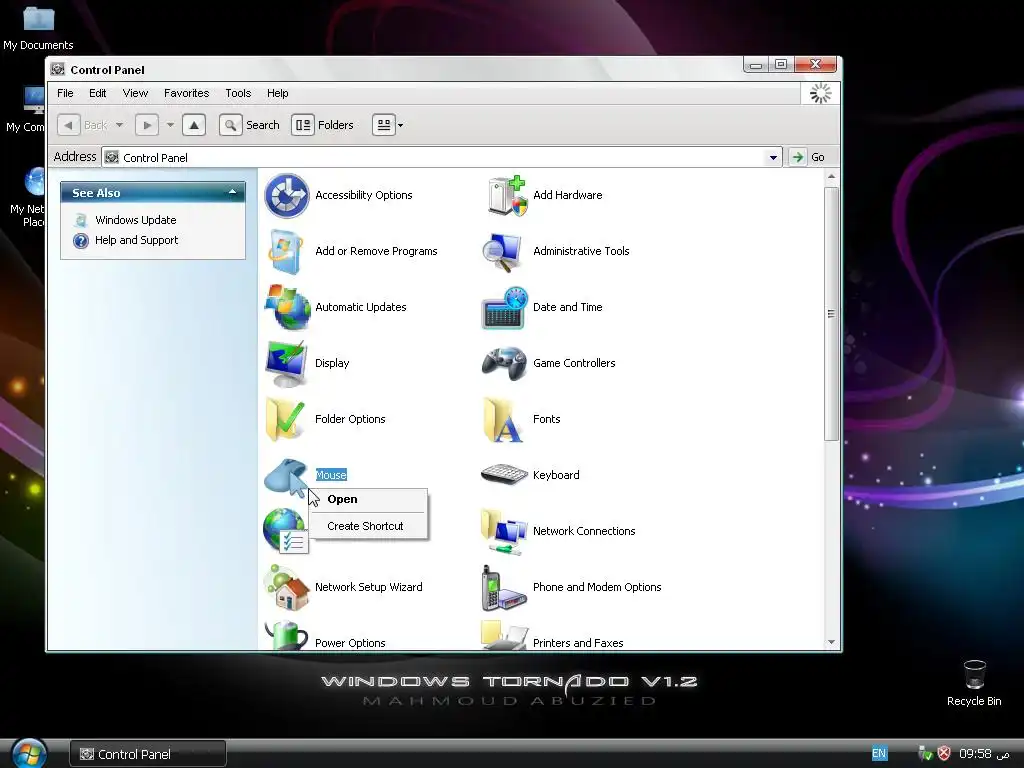Open the Display monitor icon
This screenshot has width=1024, height=768.
click(287, 364)
